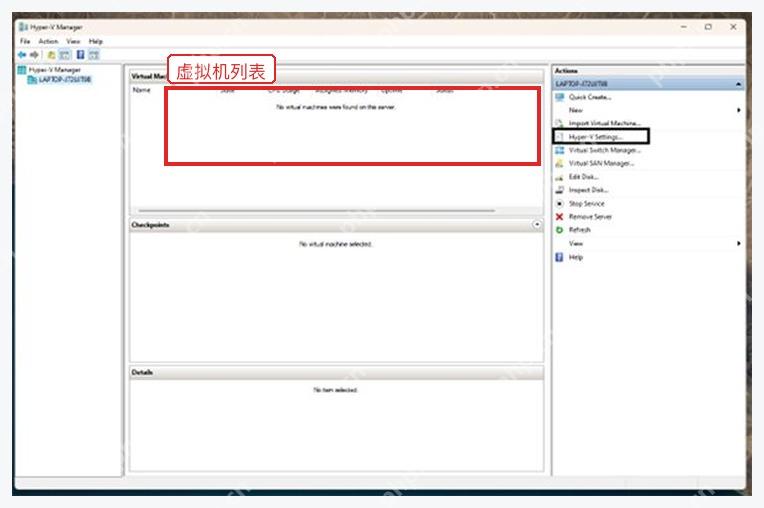Collapse the LAPTOP section in Actions pane
The height and width of the screenshot is (508, 764).
[738, 84]
